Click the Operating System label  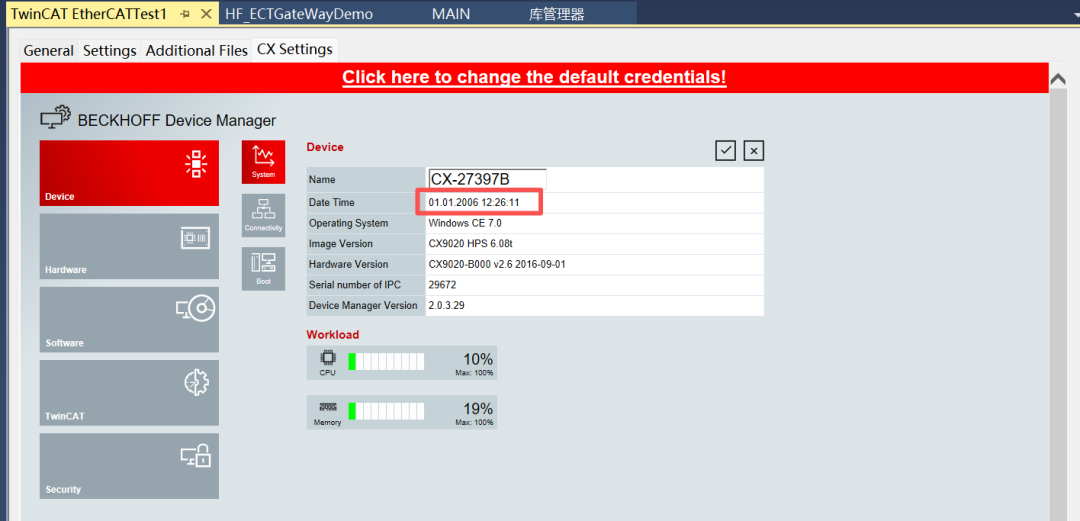[x=349, y=223]
